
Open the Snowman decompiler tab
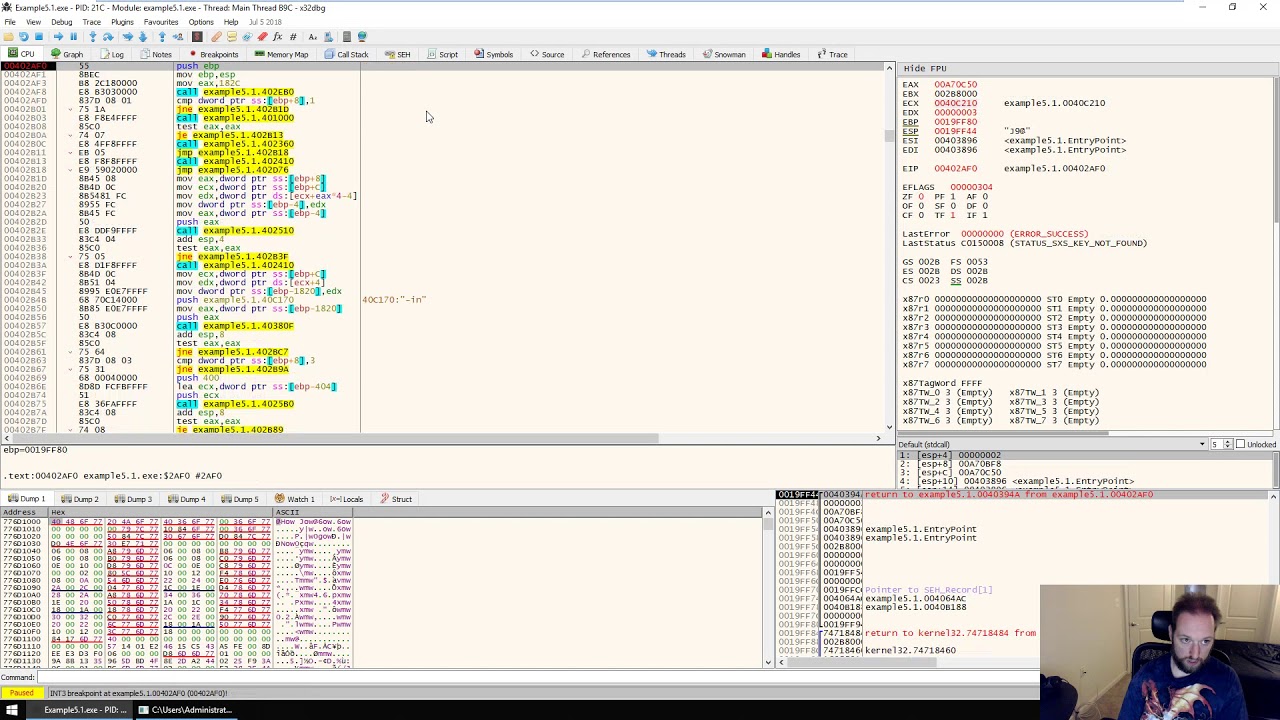point(723,54)
